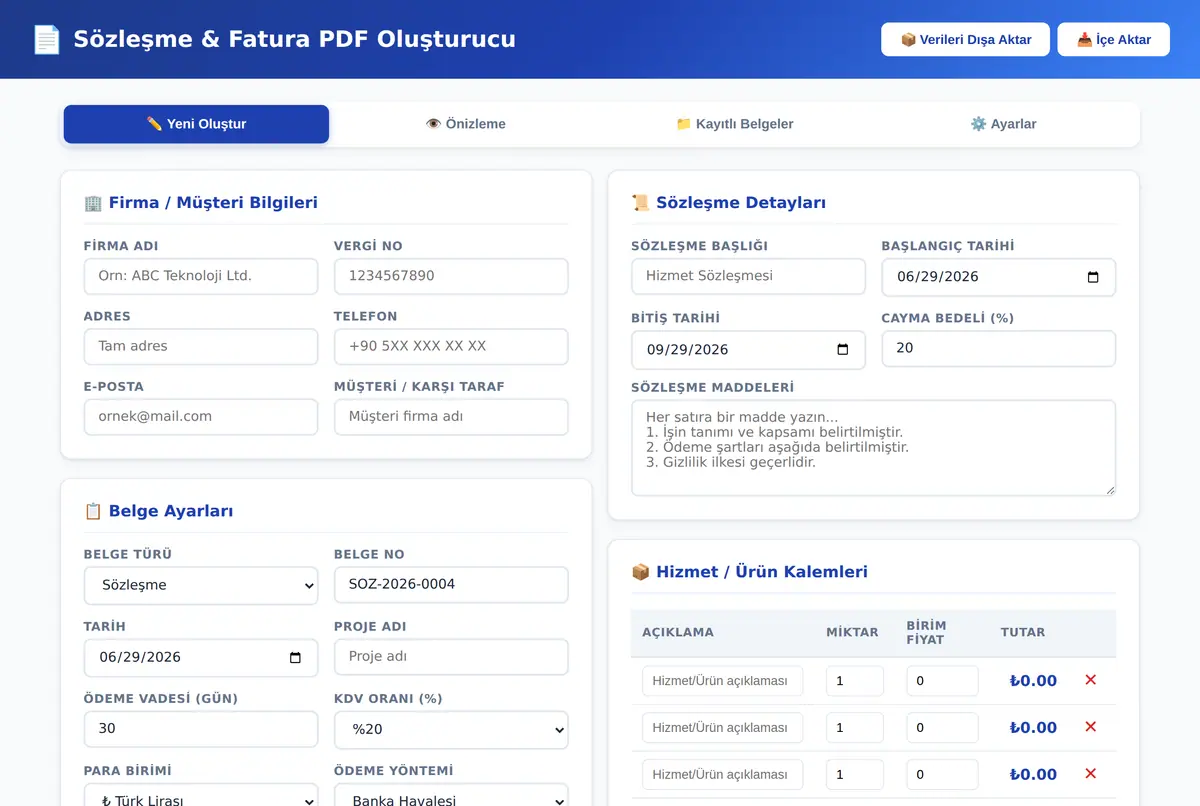Viewport: 1200px width, 806px height.
Task: Open the end date calendar picker icon
Action: 843,349
